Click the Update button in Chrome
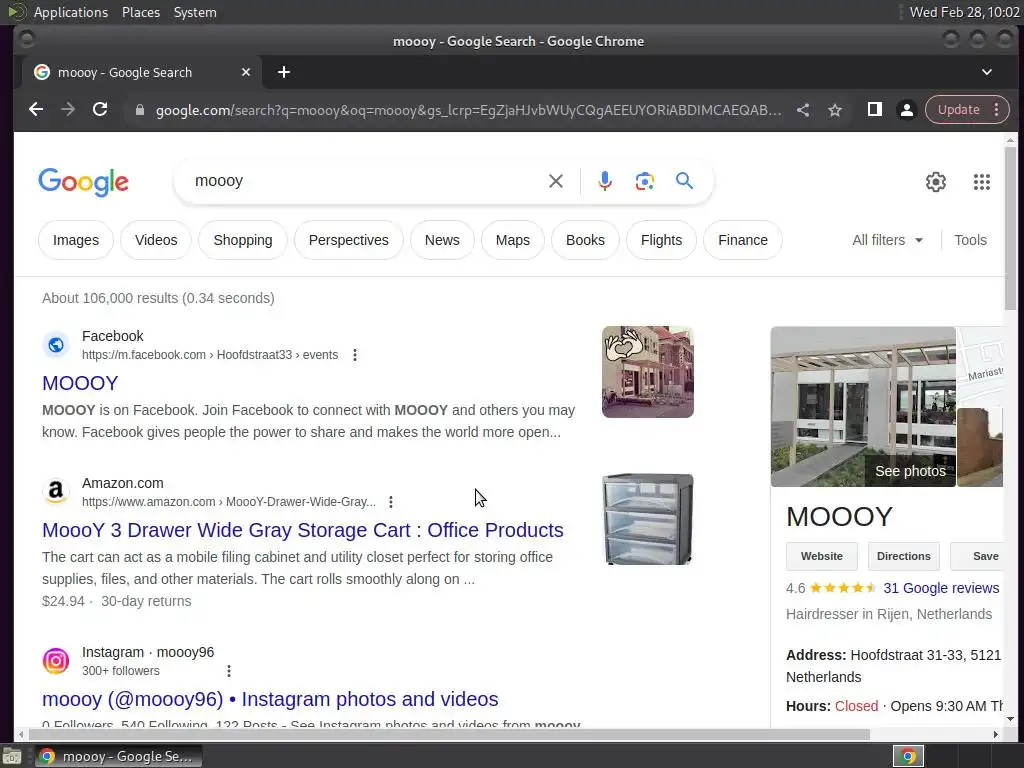The image size is (1024, 768). click(958, 110)
